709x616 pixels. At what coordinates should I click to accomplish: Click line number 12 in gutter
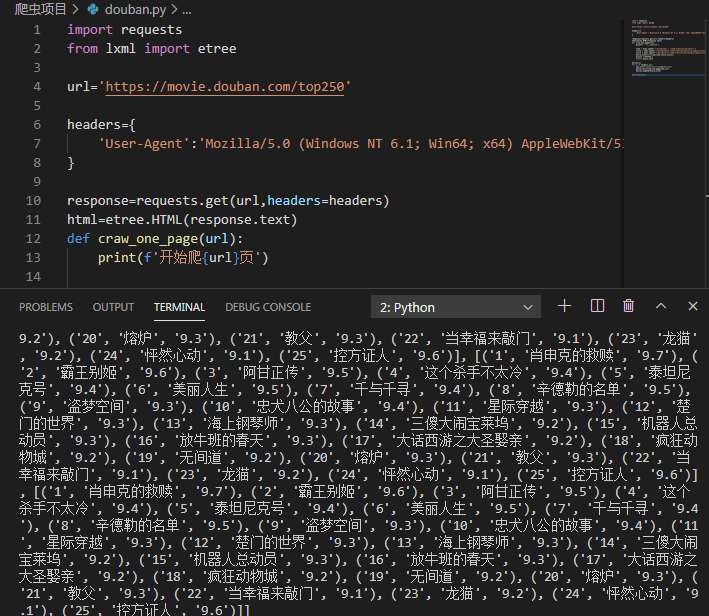click(33, 238)
